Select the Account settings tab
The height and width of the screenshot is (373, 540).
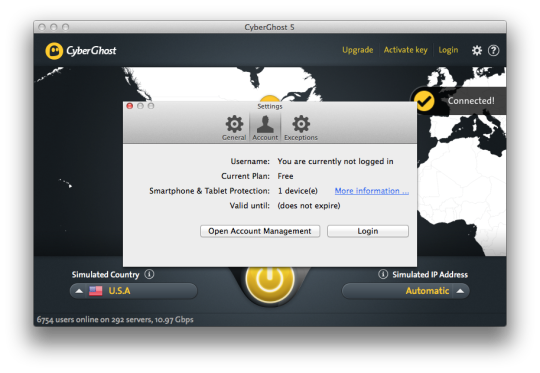pyautogui.click(x=265, y=128)
